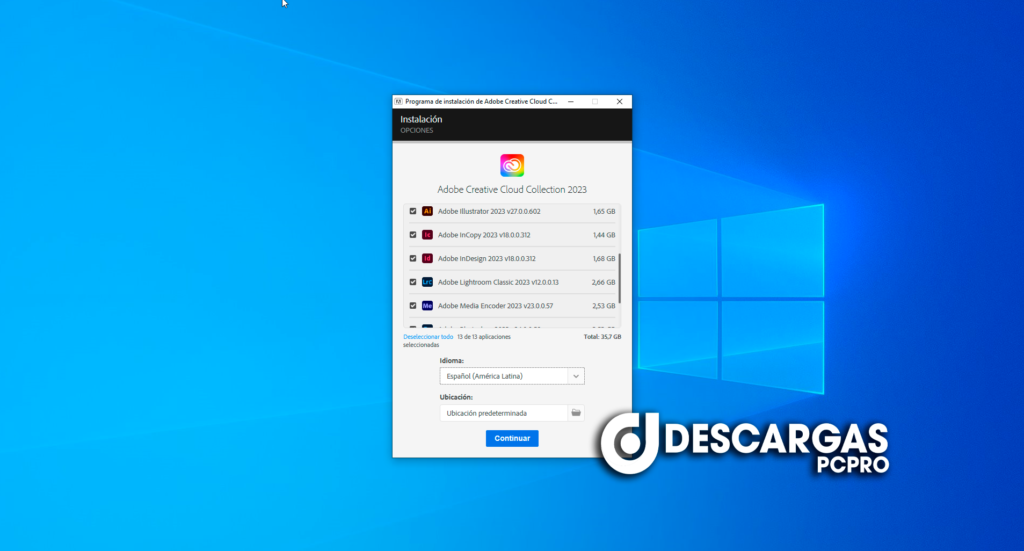
Task: Click the 1,65 GB size value
Action: coord(603,211)
